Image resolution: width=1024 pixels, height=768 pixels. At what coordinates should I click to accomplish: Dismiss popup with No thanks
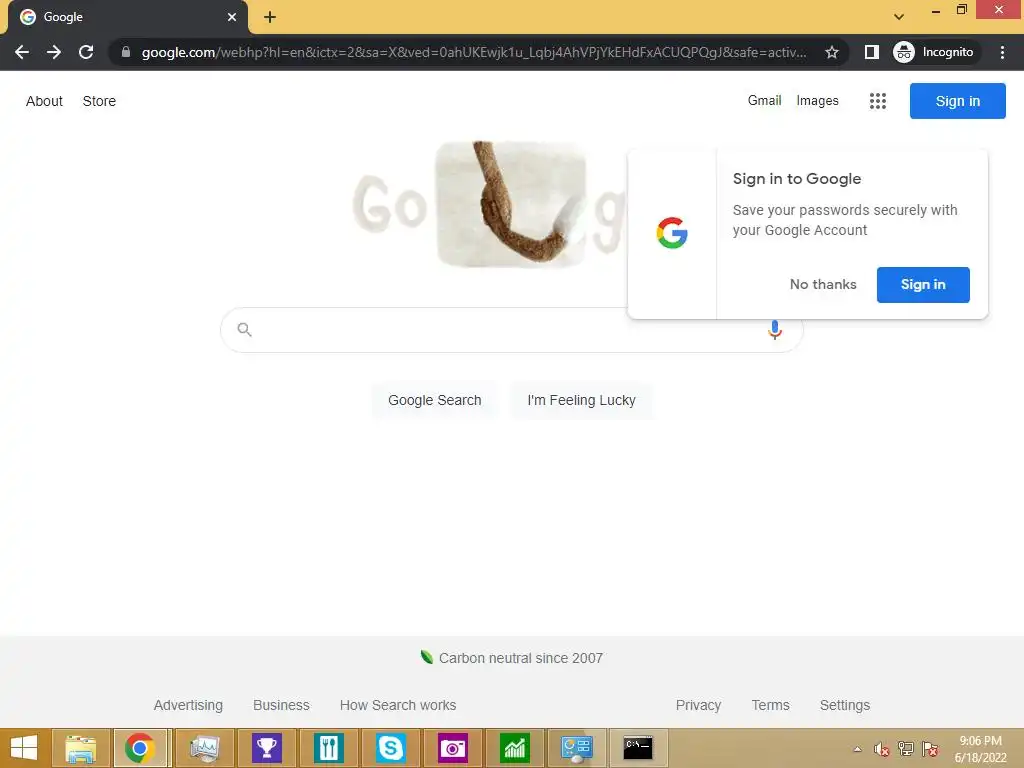click(x=823, y=285)
